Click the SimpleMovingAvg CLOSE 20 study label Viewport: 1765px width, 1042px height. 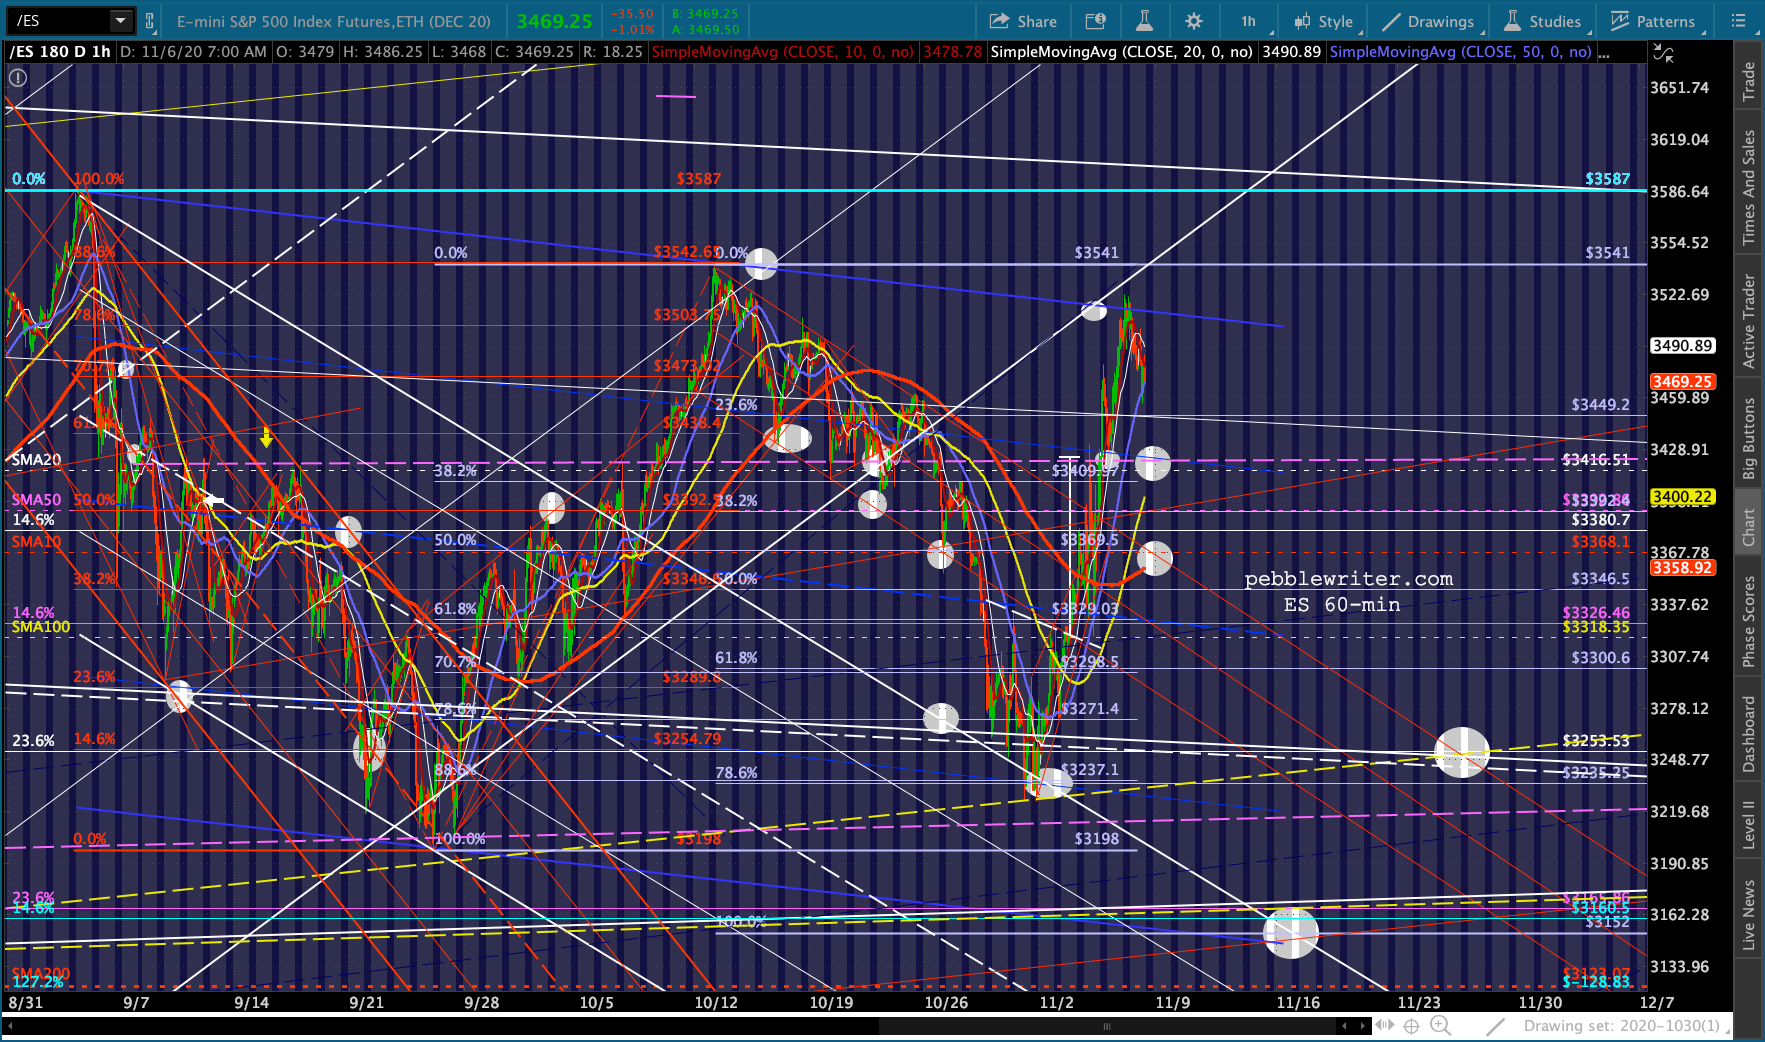(1121, 52)
